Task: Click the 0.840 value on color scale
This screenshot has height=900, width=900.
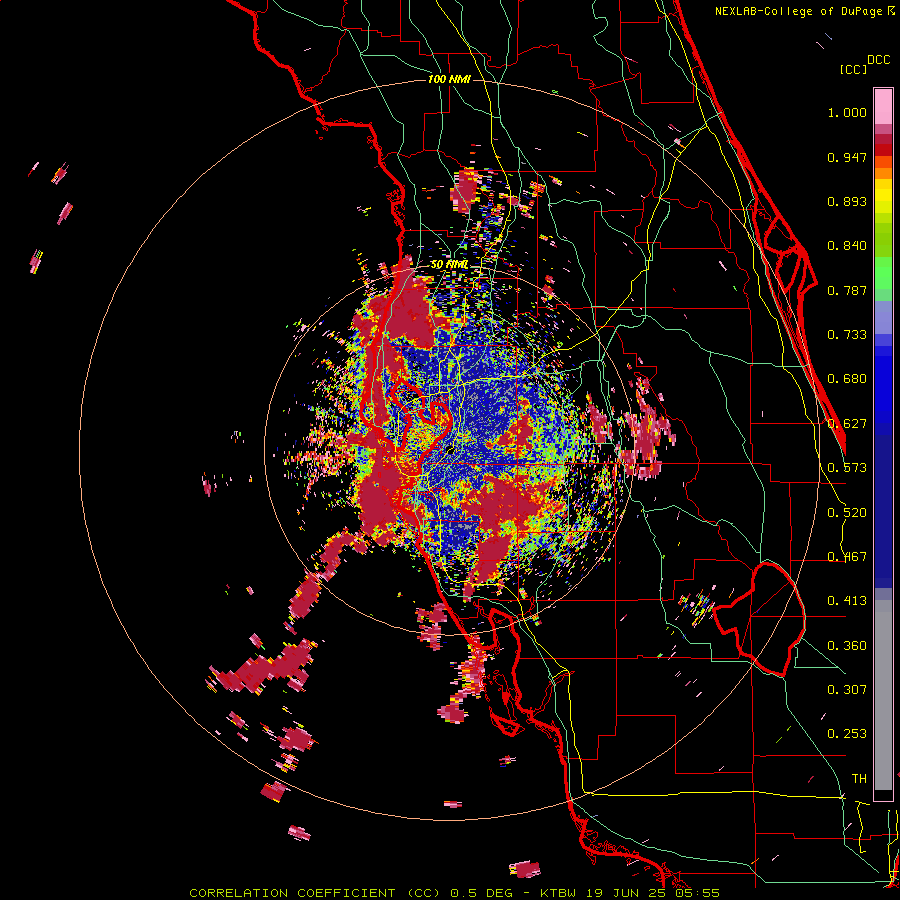Action: pos(847,246)
